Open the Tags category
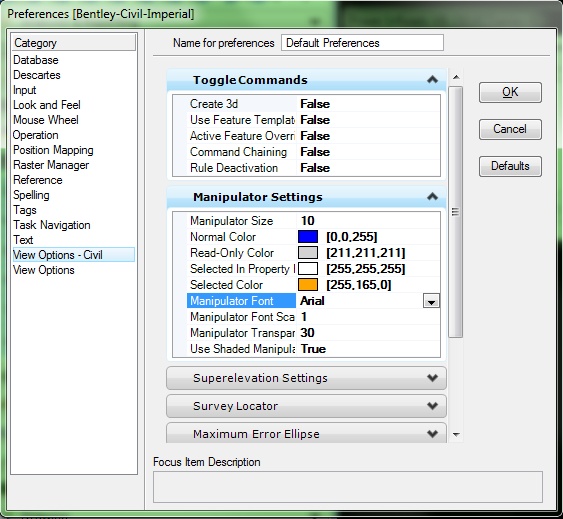Viewport: 563px width, 519px height. [x=25, y=210]
